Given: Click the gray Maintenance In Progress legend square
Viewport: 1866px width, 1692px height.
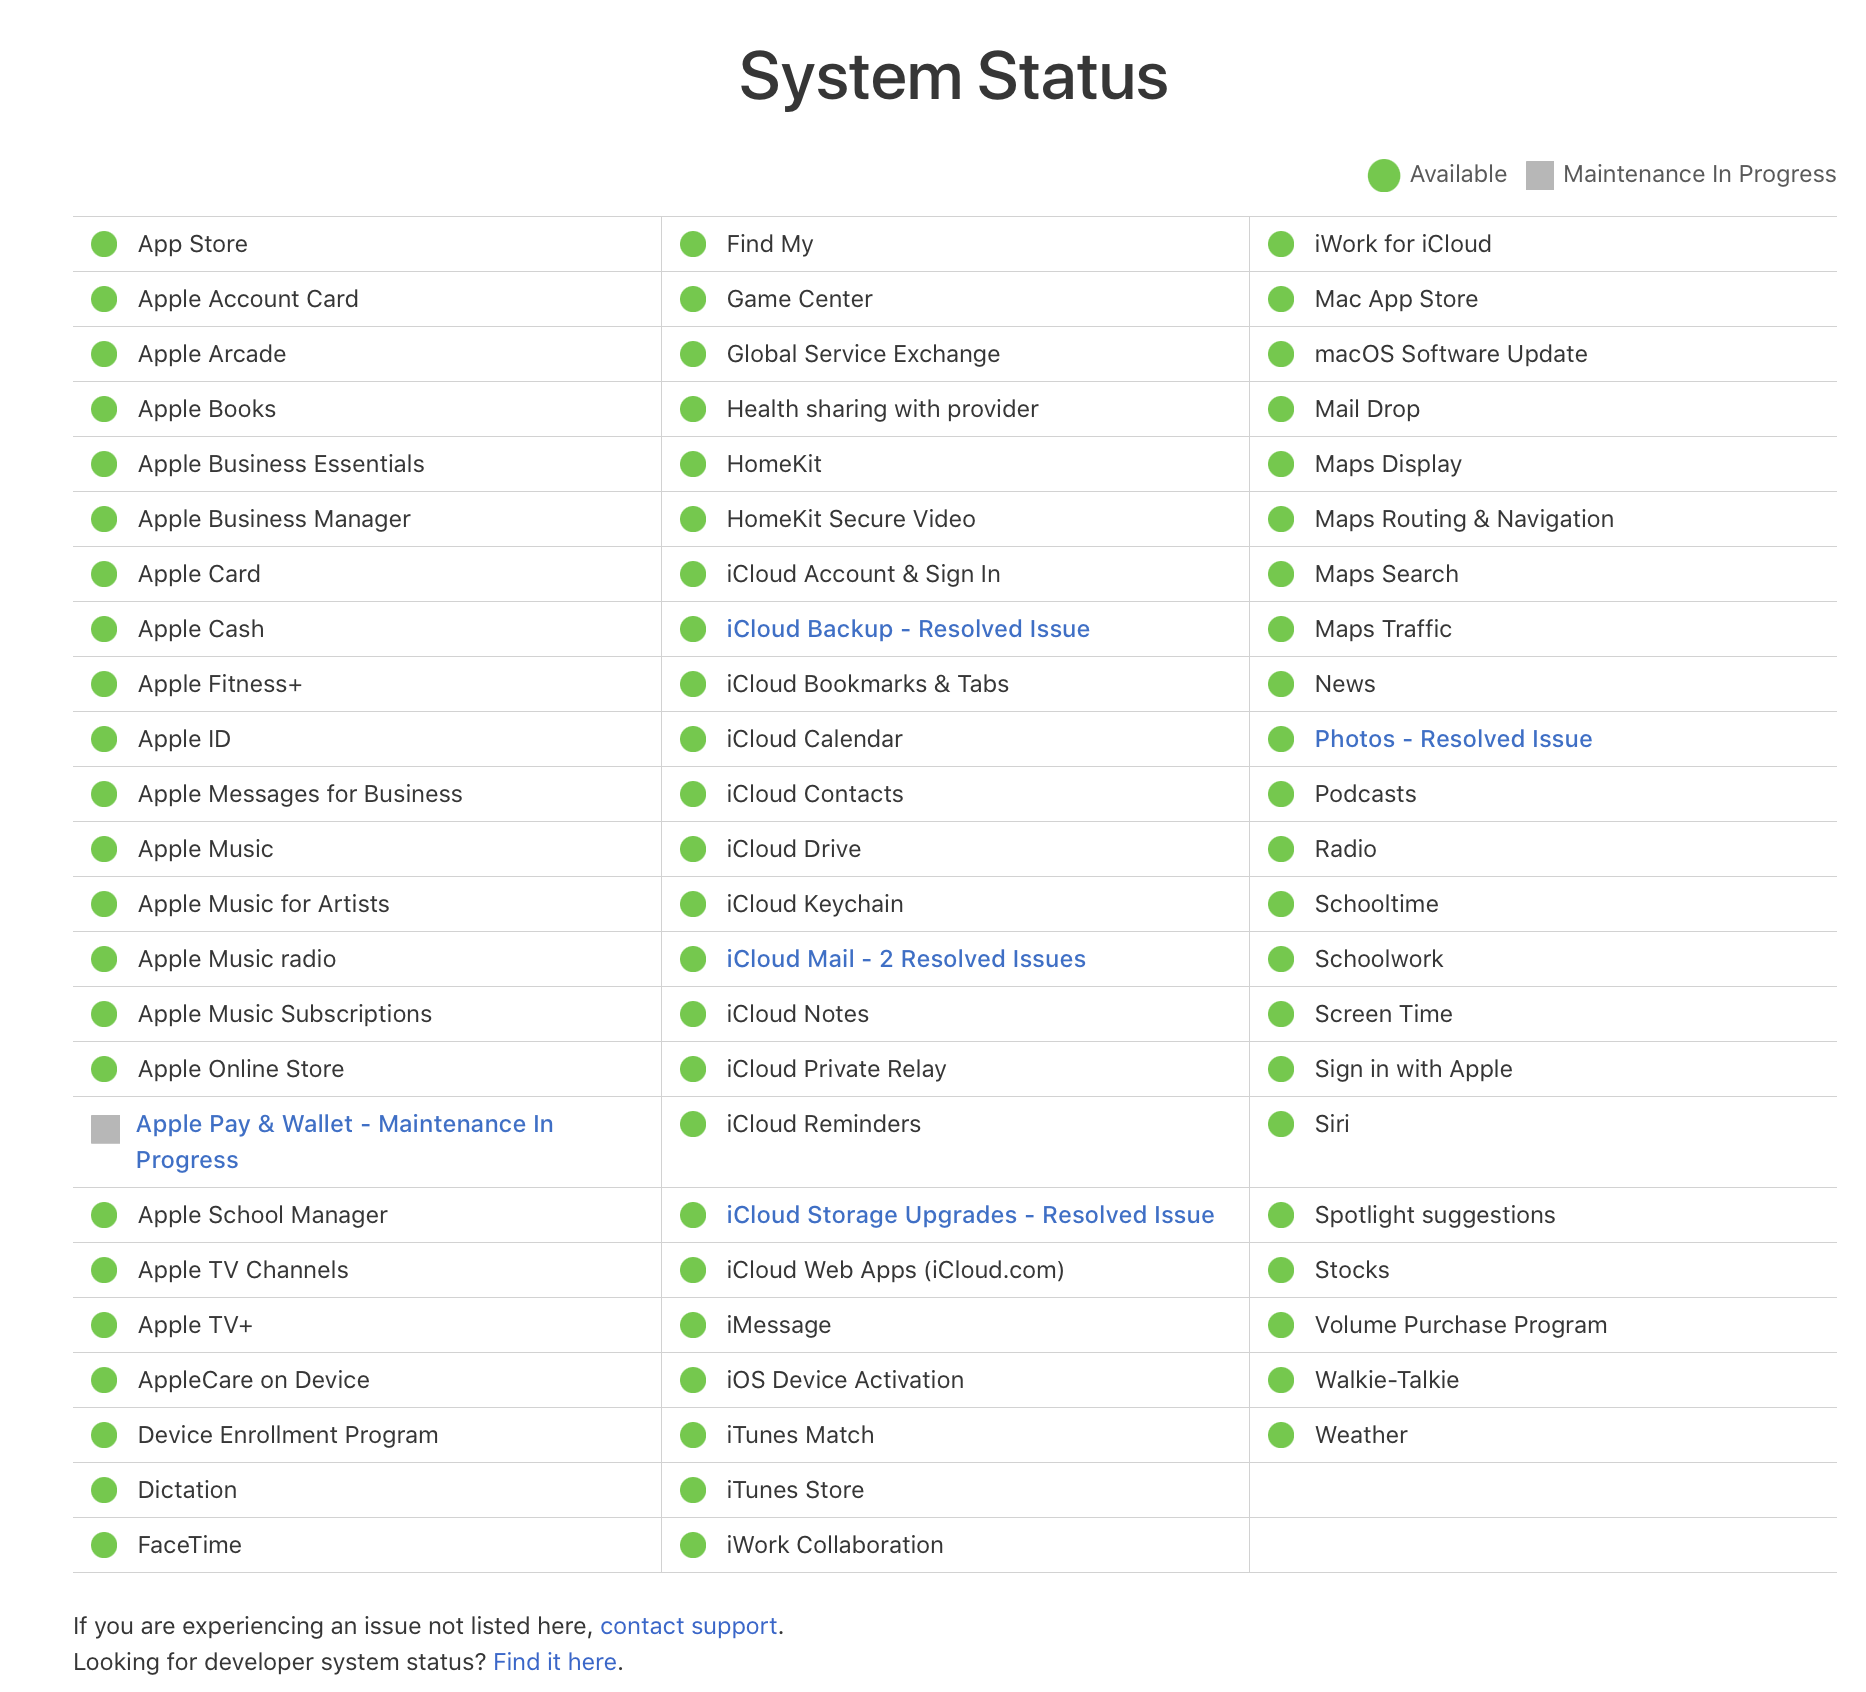Looking at the screenshot, I should [1540, 175].
